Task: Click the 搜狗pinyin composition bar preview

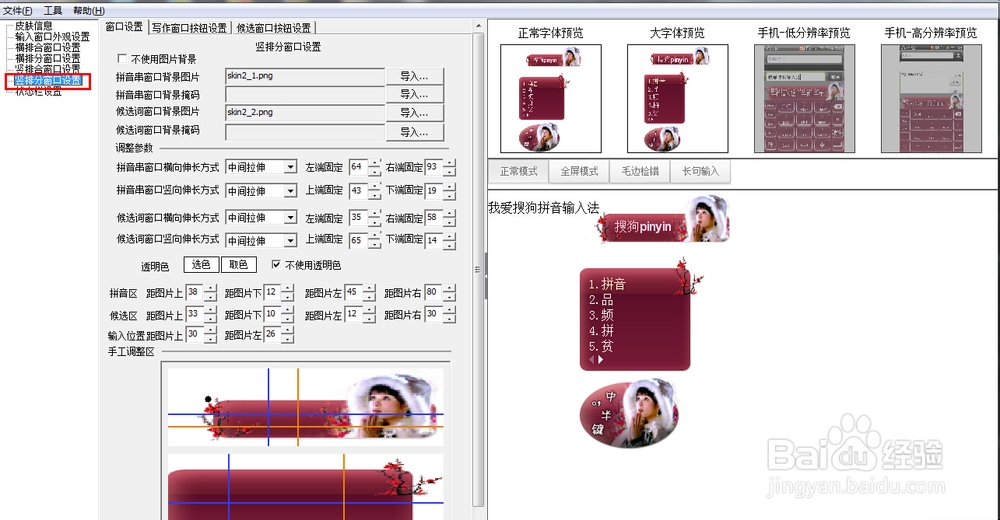Action: click(x=662, y=220)
